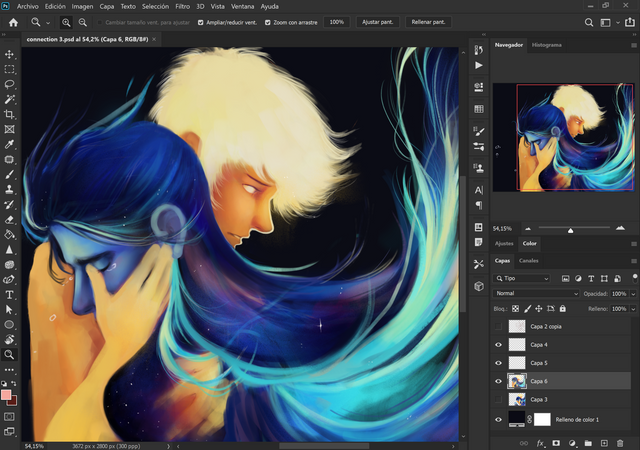This screenshot has height=450, width=640.
Task: Click the Ajustar pant. button
Action: point(377,22)
